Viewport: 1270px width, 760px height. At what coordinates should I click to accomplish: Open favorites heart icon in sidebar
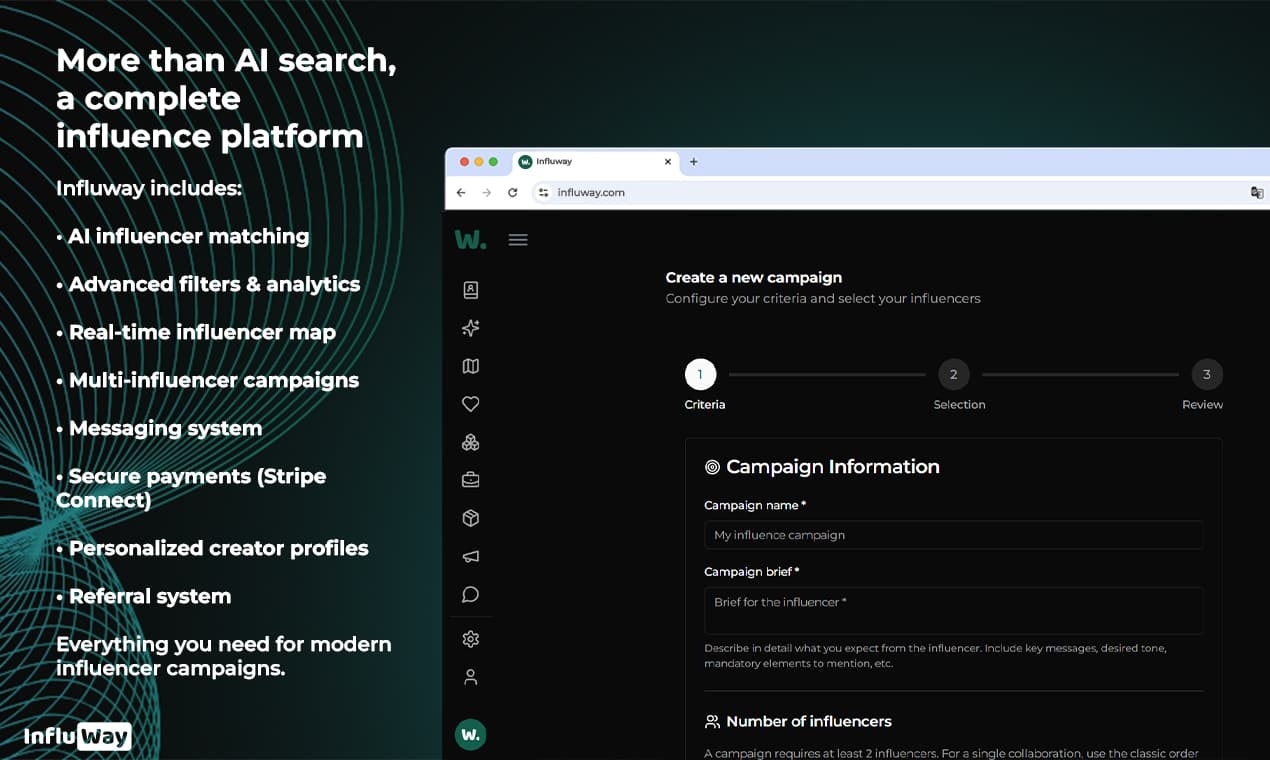[x=471, y=404]
